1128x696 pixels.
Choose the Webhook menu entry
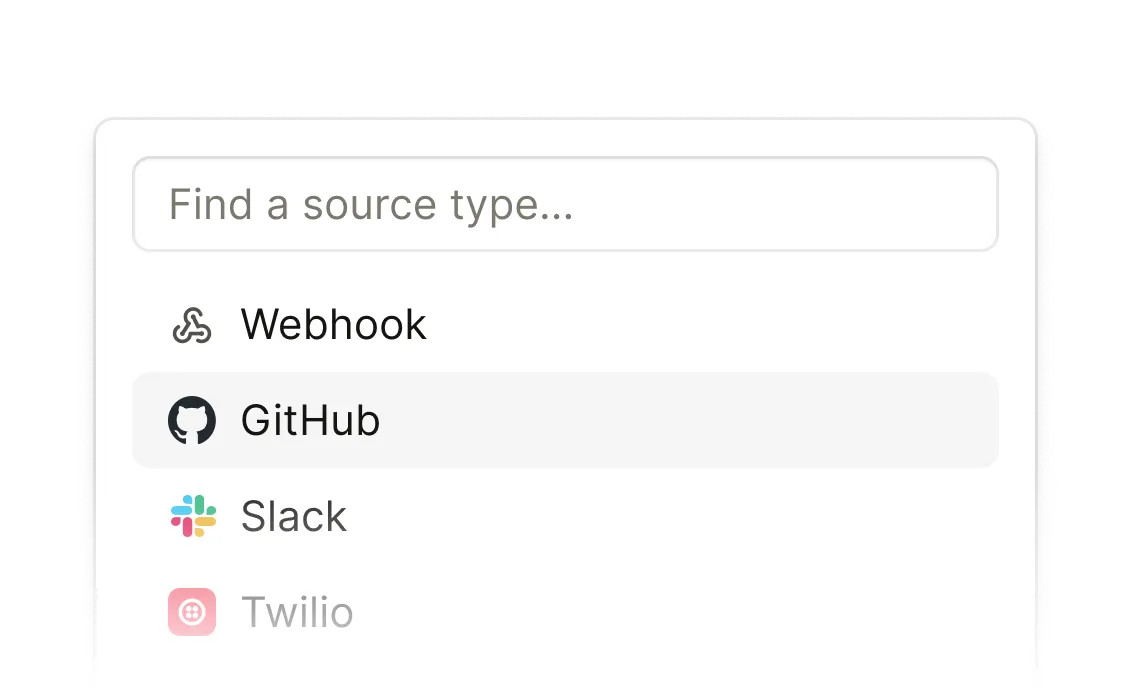pyautogui.click(x=565, y=325)
